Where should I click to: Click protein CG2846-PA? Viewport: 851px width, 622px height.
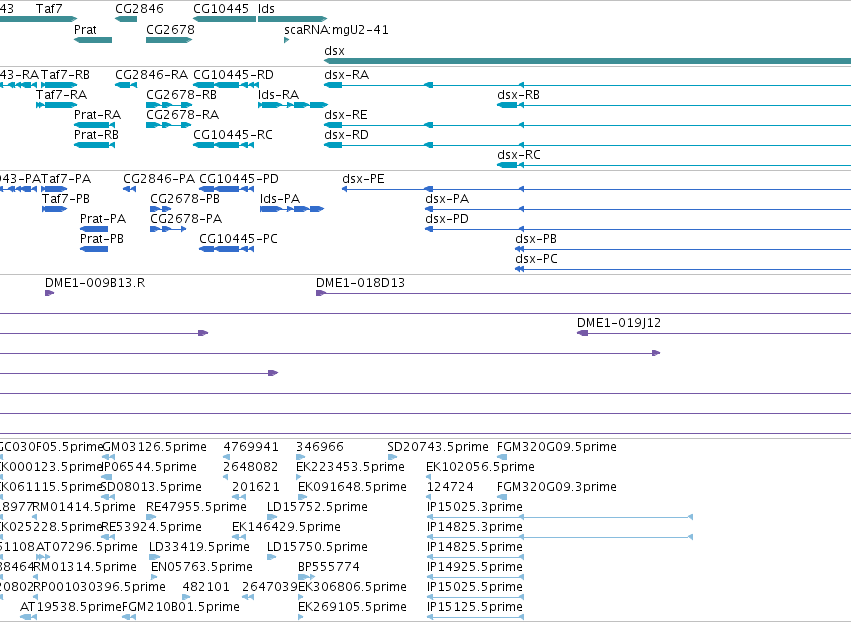coord(159,179)
